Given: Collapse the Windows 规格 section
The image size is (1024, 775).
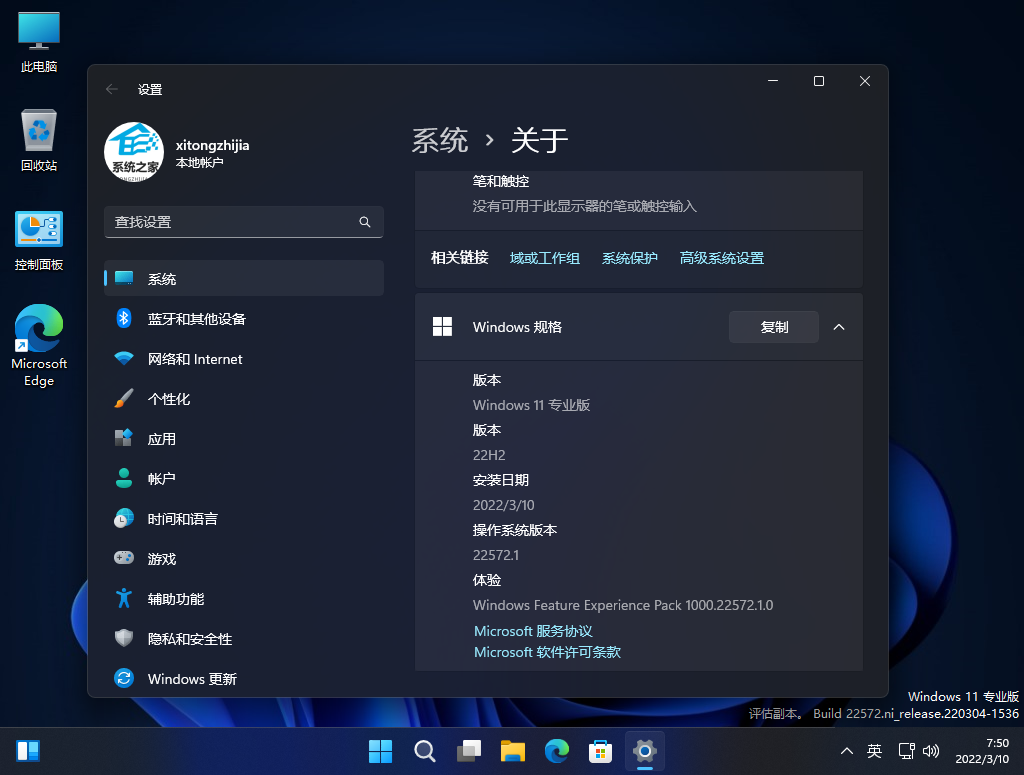Looking at the screenshot, I should 839,327.
